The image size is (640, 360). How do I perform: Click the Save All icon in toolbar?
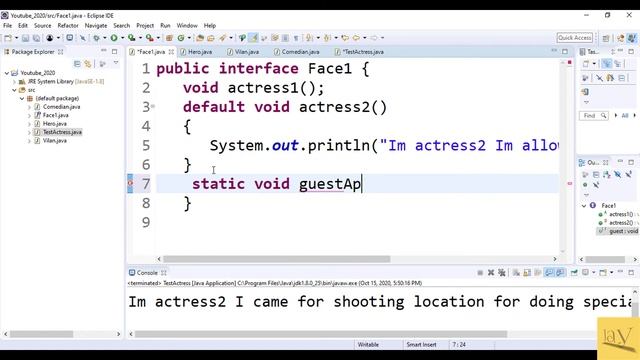point(36,38)
